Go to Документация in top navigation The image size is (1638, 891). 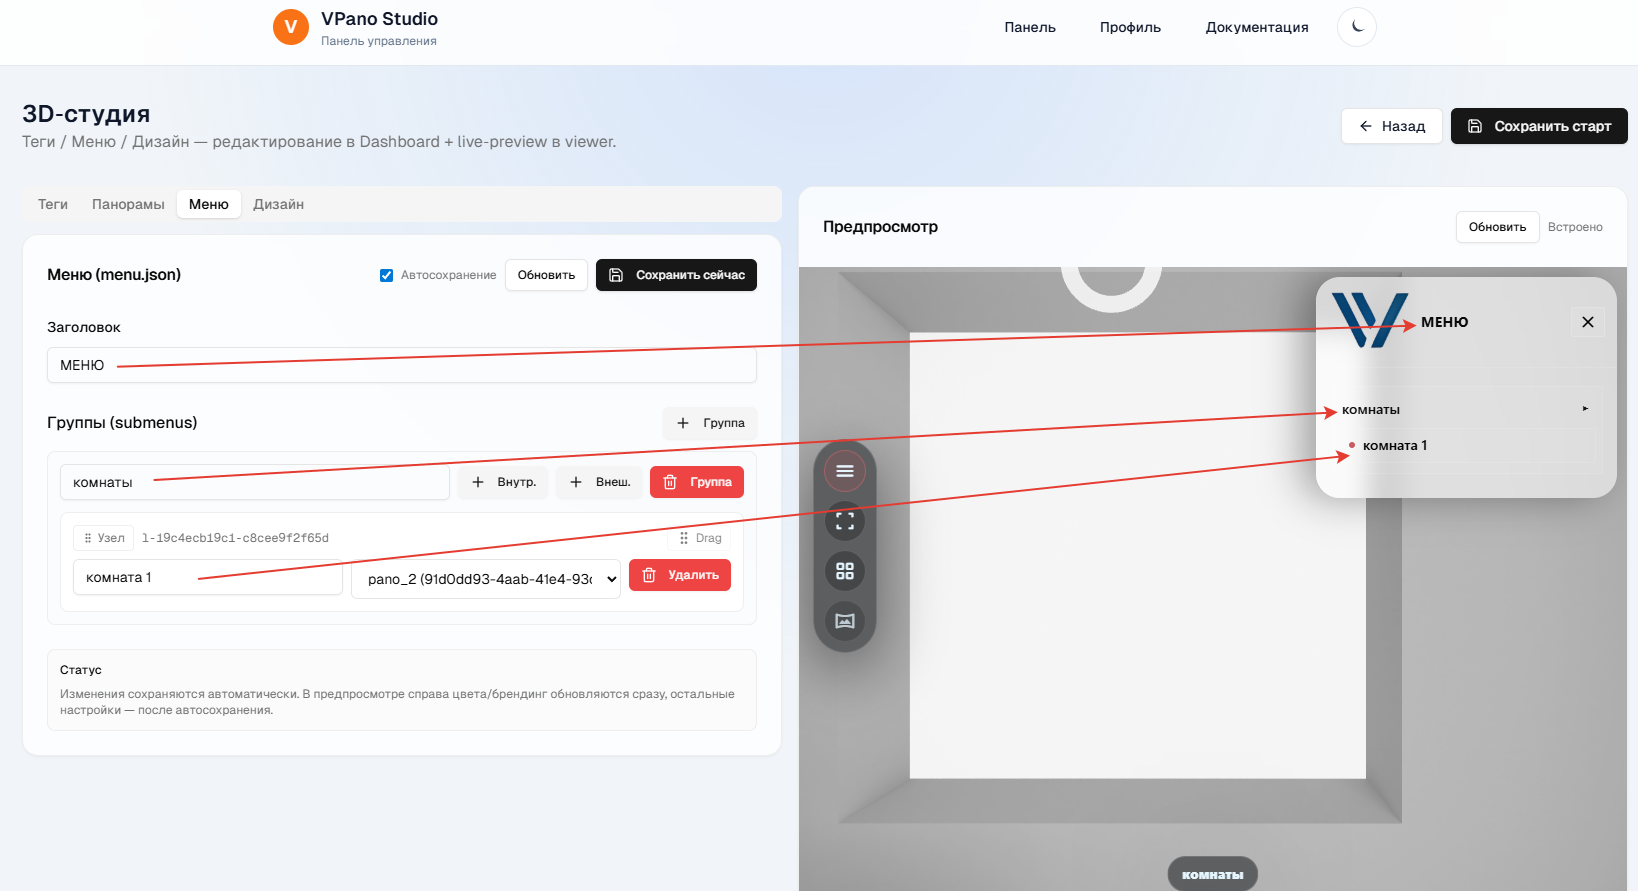point(1256,27)
